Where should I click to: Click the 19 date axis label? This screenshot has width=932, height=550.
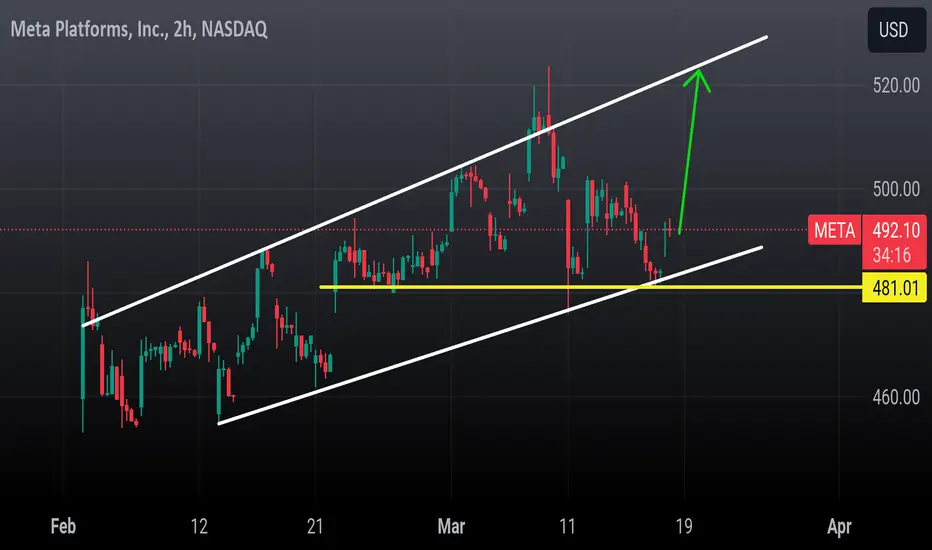(x=684, y=526)
